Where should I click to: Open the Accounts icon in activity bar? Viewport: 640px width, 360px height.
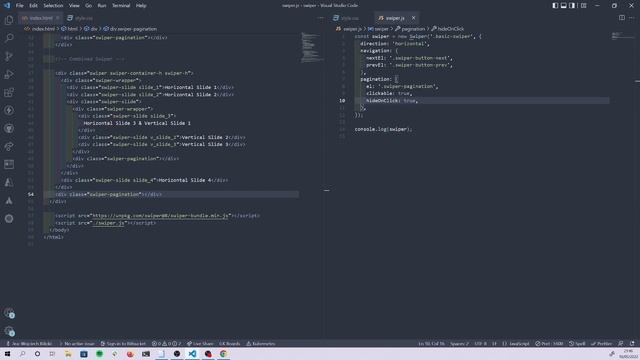tap(9, 313)
